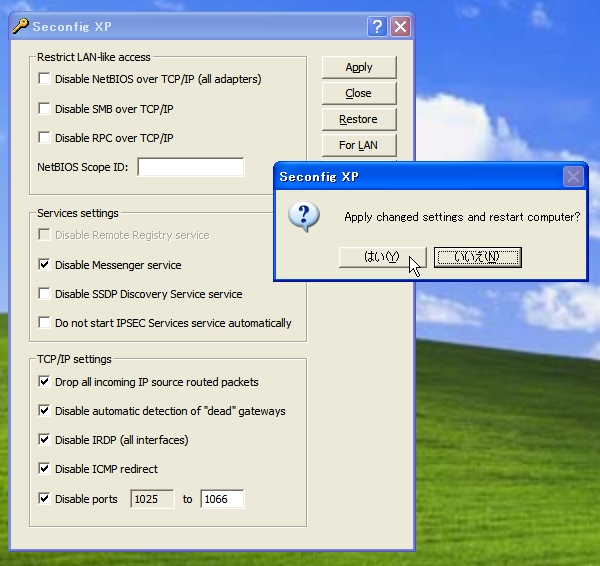Click the Close button
This screenshot has height=566, width=600.
[x=359, y=93]
